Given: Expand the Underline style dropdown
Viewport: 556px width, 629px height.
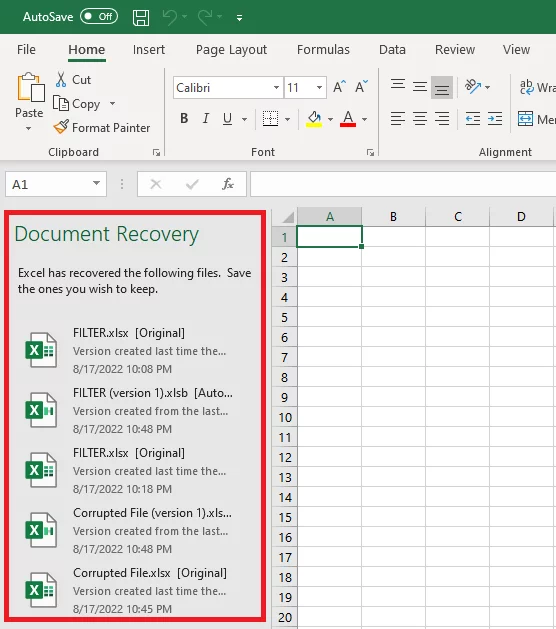Looking at the screenshot, I should [x=244, y=119].
